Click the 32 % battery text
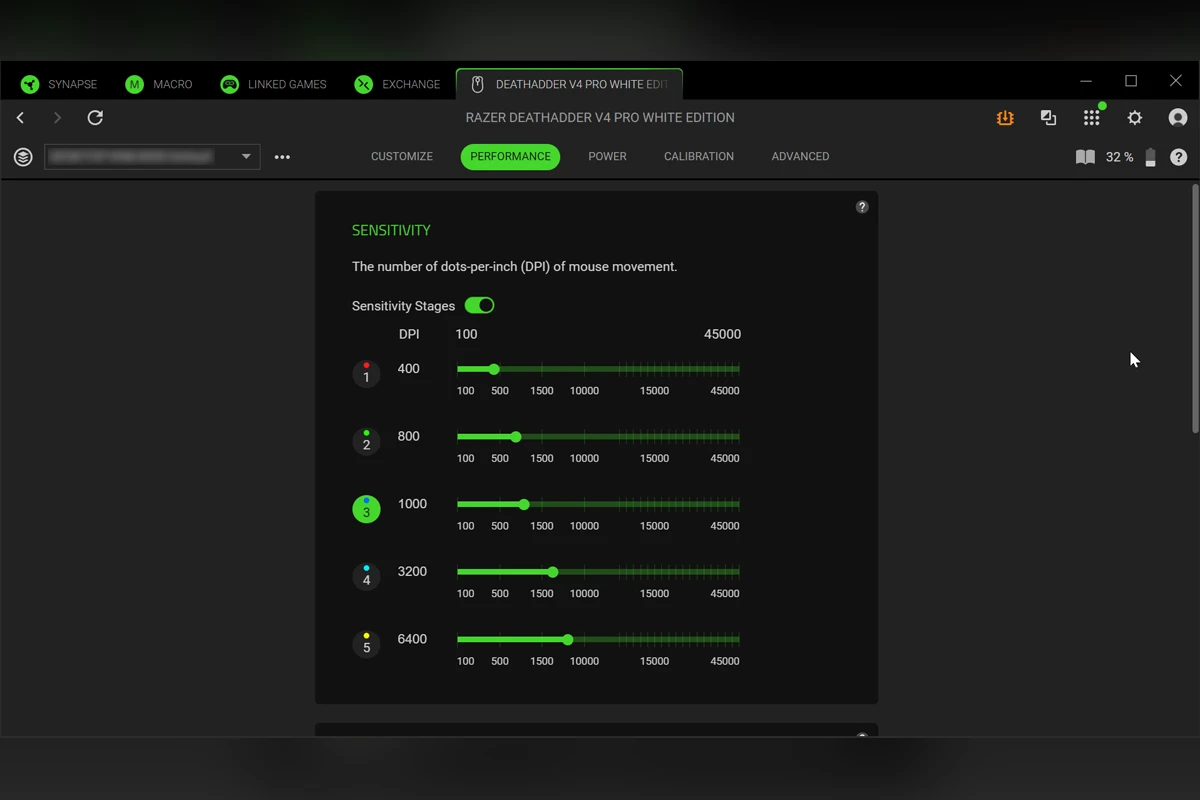The height and width of the screenshot is (800, 1200). [1120, 157]
